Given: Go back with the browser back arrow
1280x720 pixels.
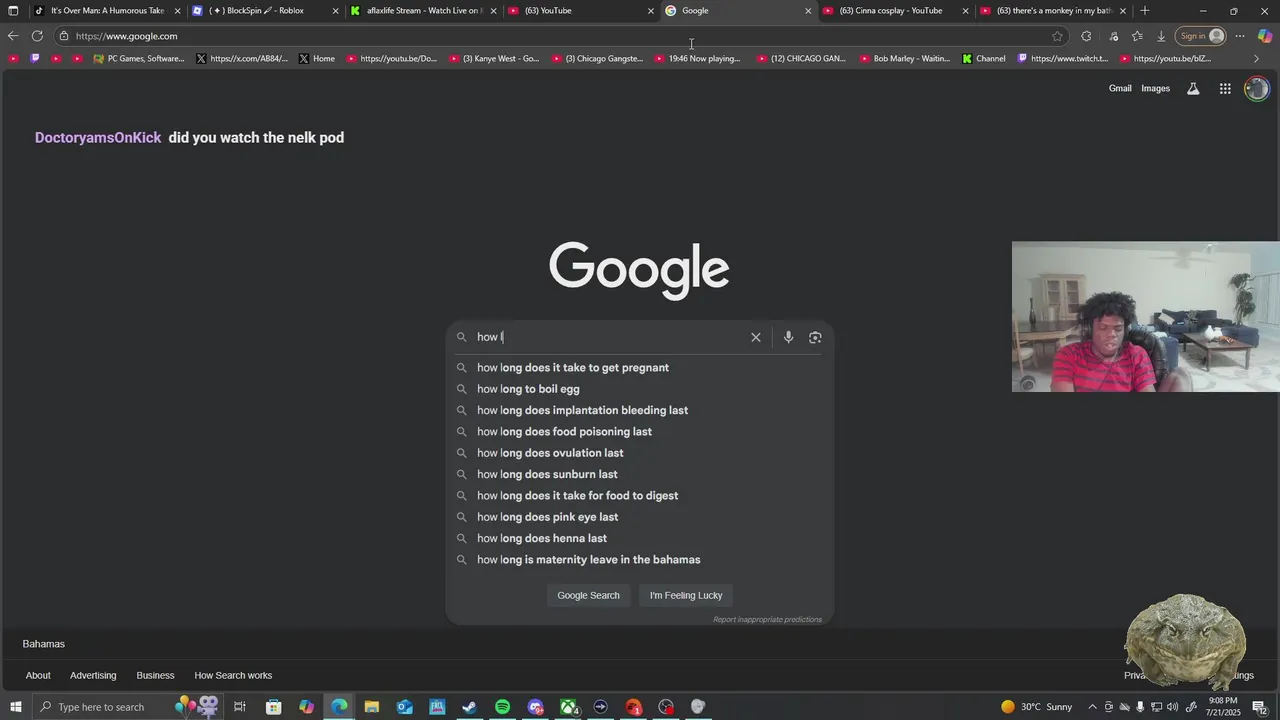Looking at the screenshot, I should click(13, 36).
